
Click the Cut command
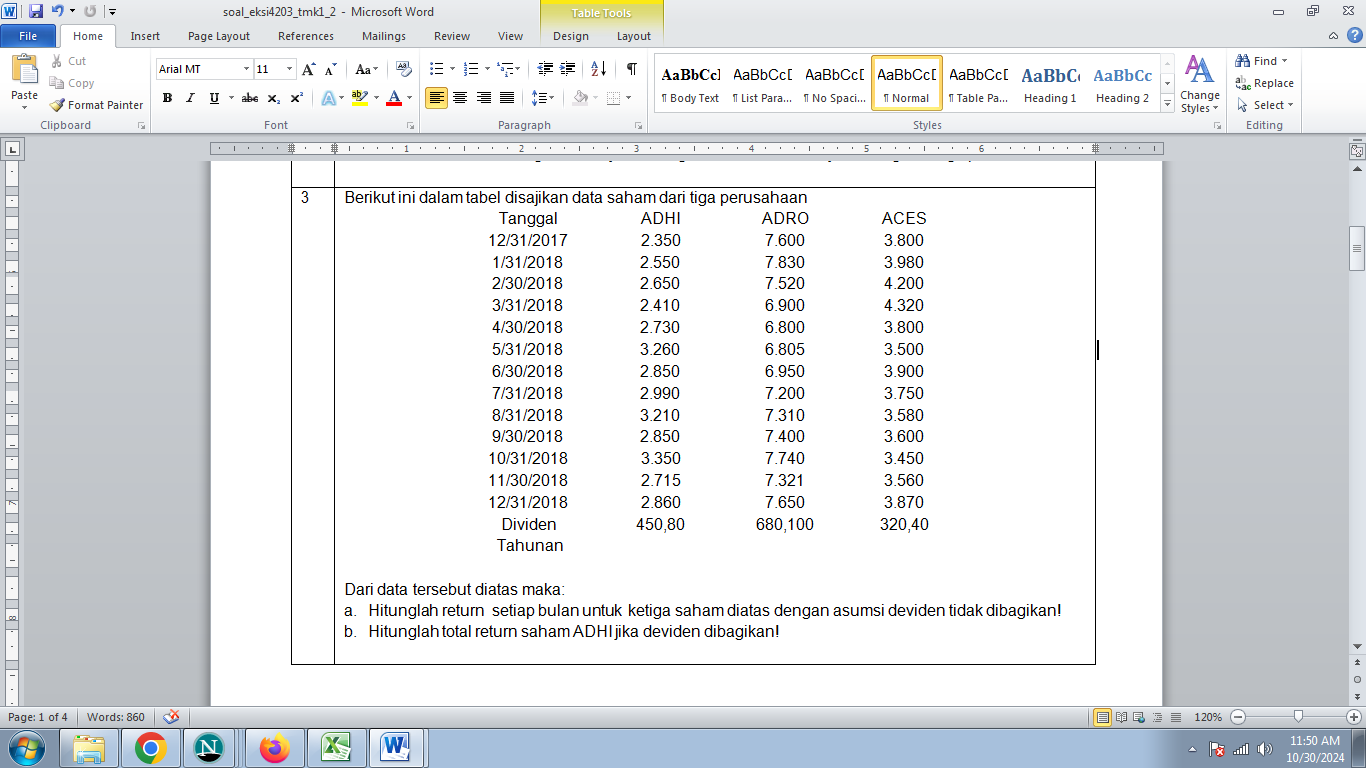(68, 61)
